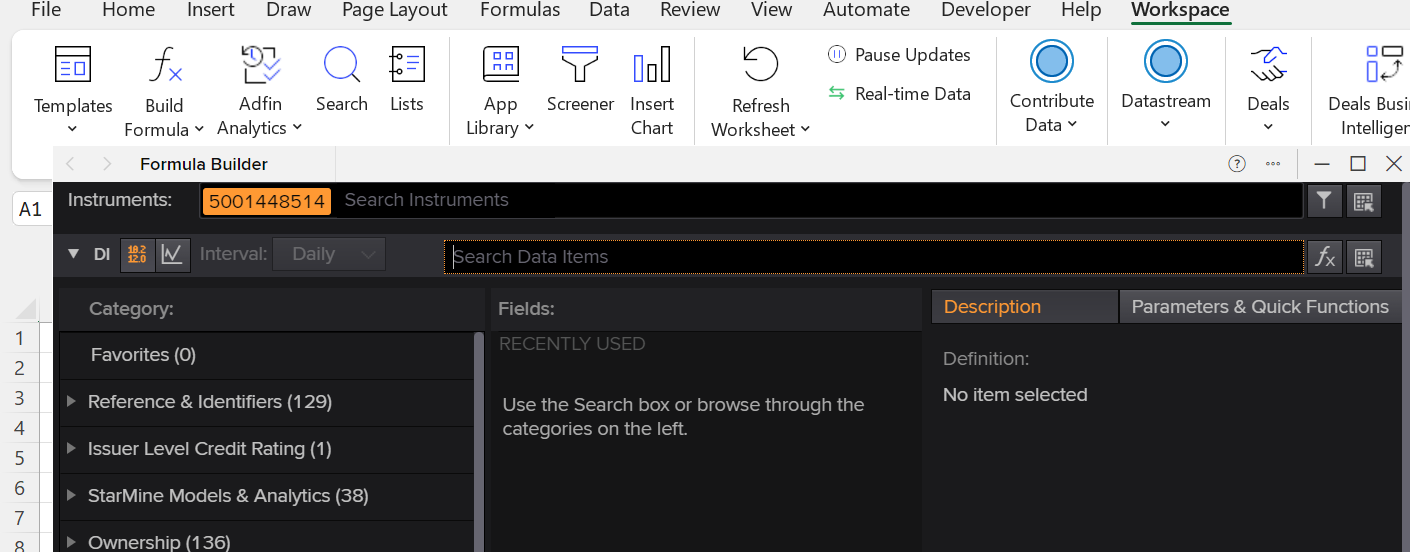Image resolution: width=1410 pixels, height=552 pixels.
Task: Launch the Screener funnel icon
Action: pyautogui.click(x=580, y=65)
